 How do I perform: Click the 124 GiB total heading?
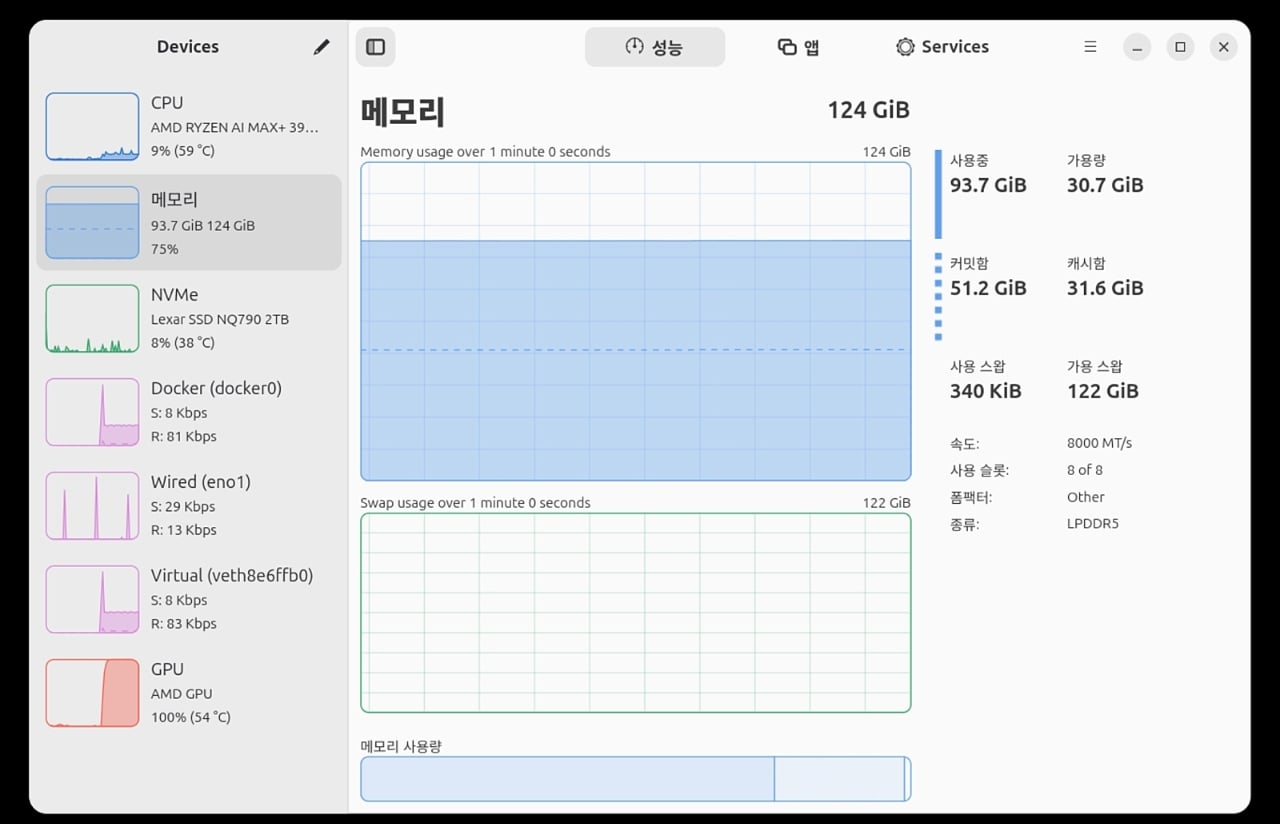pos(869,110)
